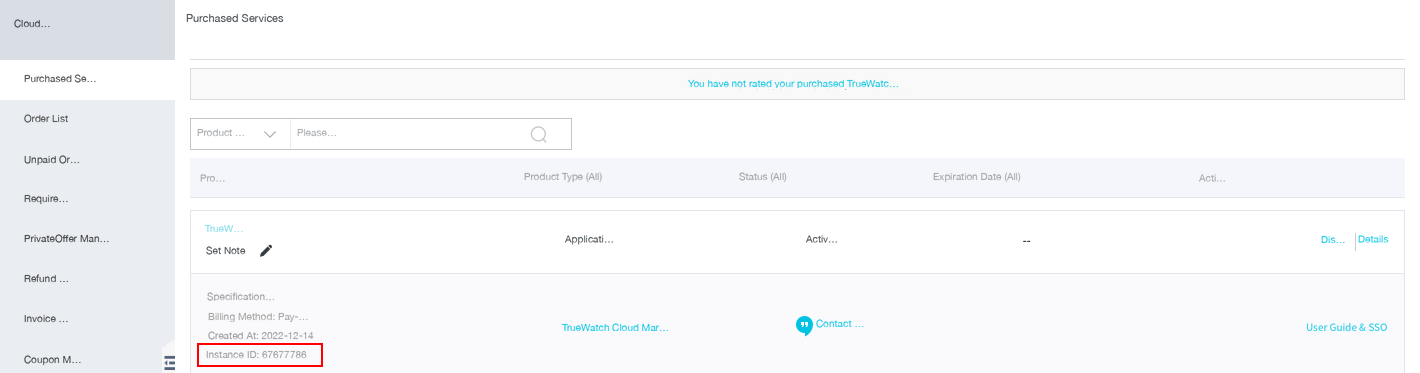Click the unrated TrueWatch purchase notice
Image resolution: width=1420 pixels, height=373 pixels.
pos(793,84)
